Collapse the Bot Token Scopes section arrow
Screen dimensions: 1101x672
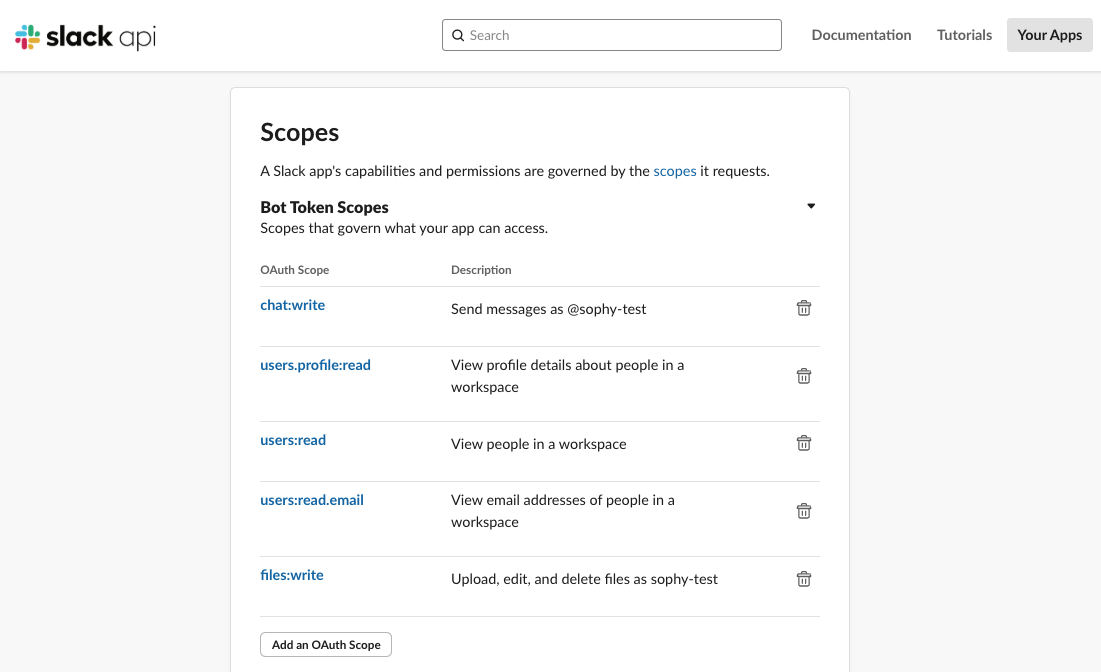(x=811, y=206)
